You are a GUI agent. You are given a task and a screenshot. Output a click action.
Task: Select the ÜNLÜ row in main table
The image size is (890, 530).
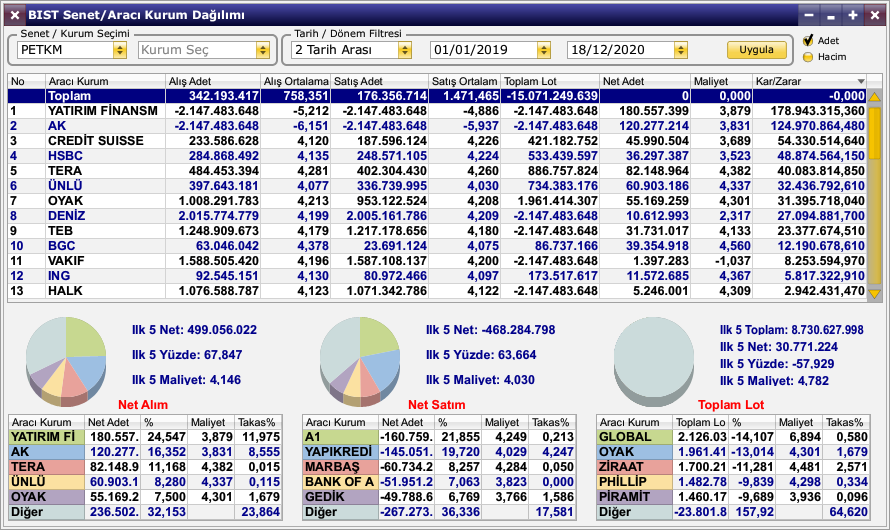(x=437, y=186)
